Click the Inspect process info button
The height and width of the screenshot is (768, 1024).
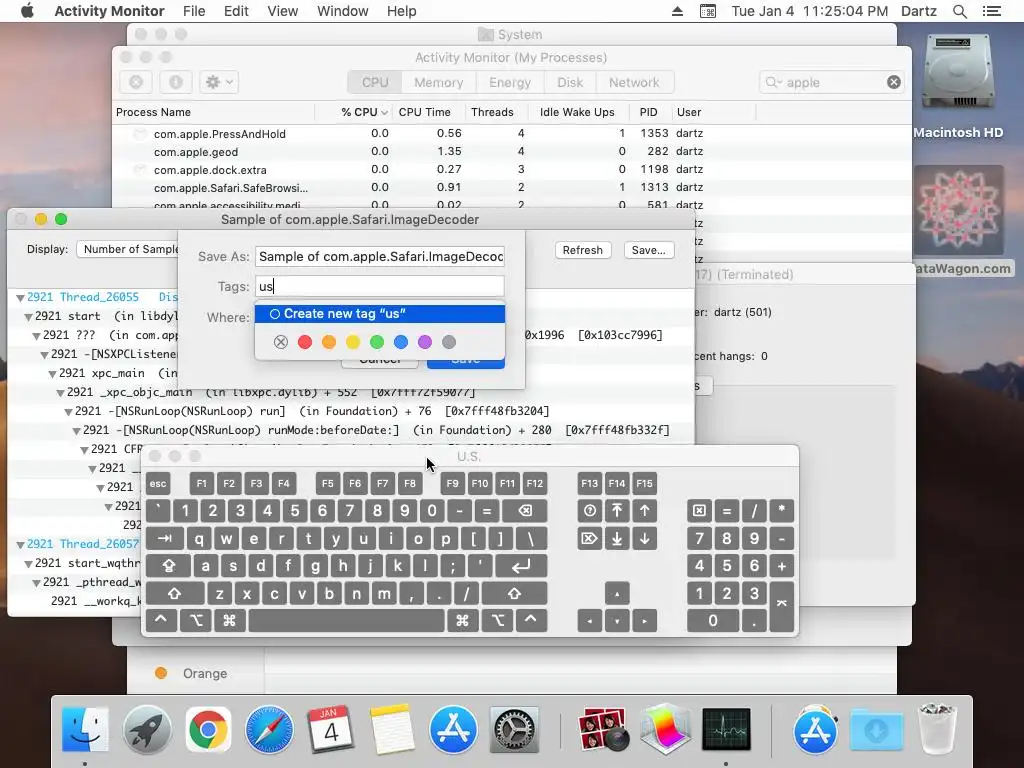pos(176,82)
